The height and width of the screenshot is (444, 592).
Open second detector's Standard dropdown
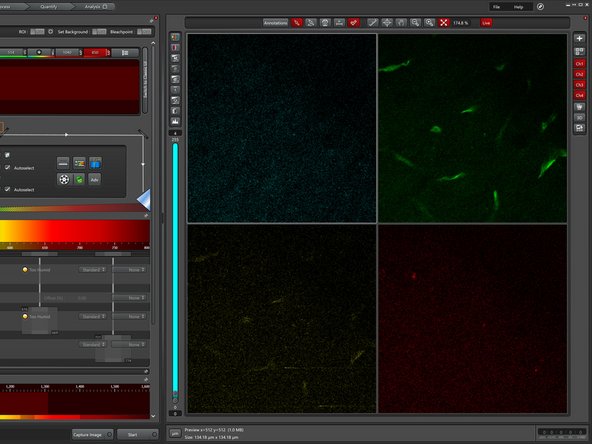tap(93, 316)
